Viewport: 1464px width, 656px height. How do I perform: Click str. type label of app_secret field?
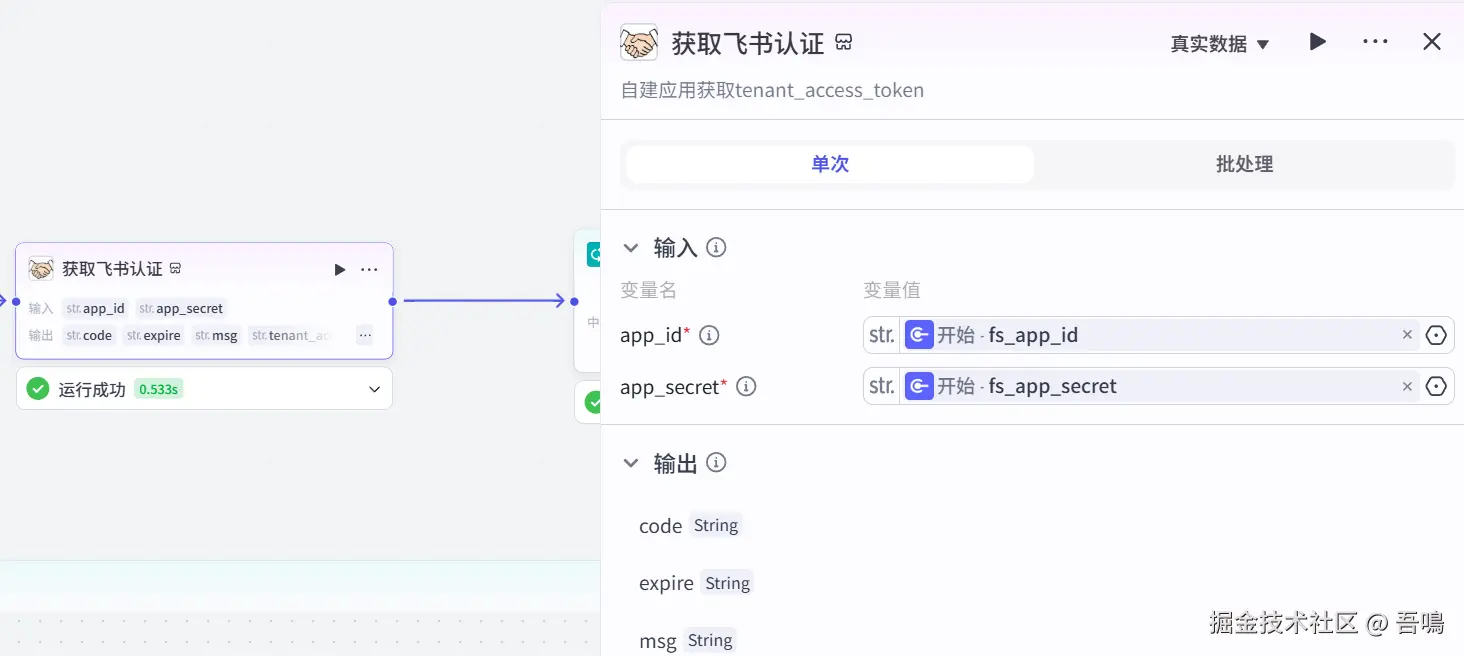pyautogui.click(x=882, y=386)
